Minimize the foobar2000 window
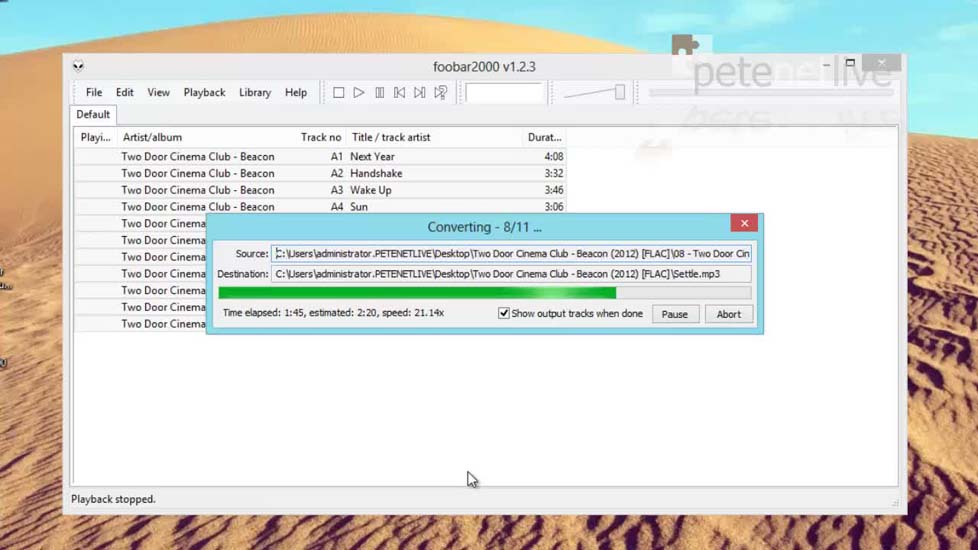The height and width of the screenshot is (550, 978). [826, 63]
